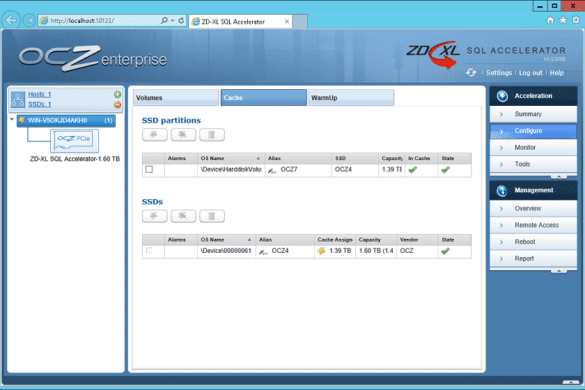
Task: Click the SSDs: 1 link
Action: point(40,104)
